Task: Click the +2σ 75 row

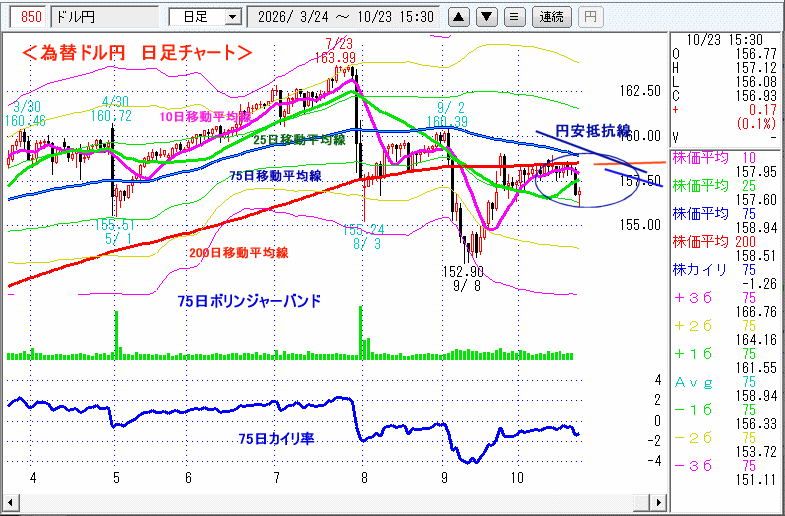Action: click(724, 333)
